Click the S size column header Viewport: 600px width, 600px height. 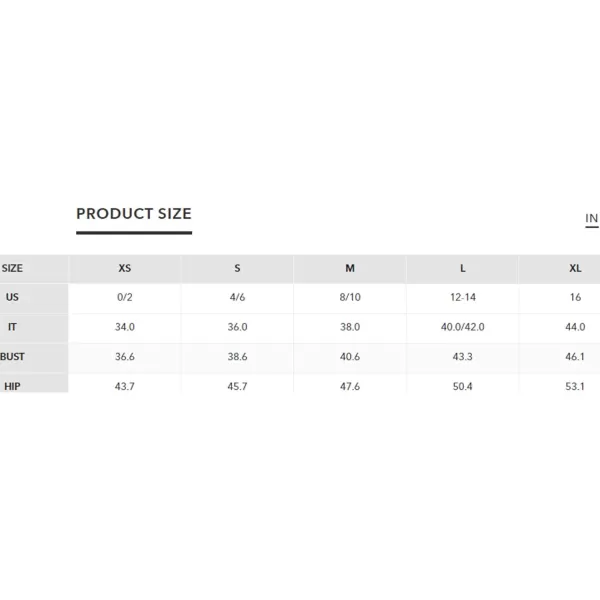[237, 269]
